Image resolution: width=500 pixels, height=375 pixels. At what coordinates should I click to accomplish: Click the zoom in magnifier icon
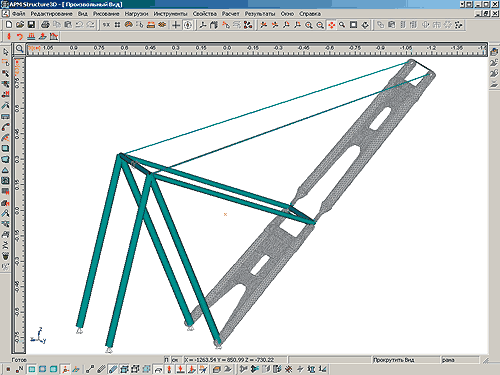click(x=309, y=25)
